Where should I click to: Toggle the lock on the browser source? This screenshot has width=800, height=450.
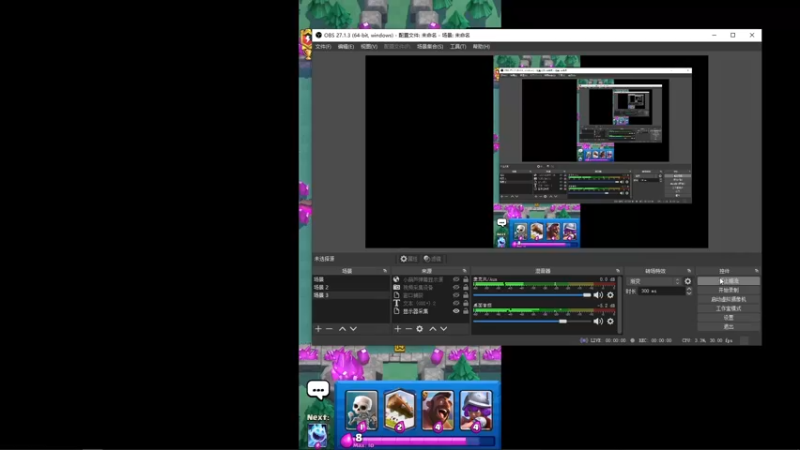click(x=465, y=280)
